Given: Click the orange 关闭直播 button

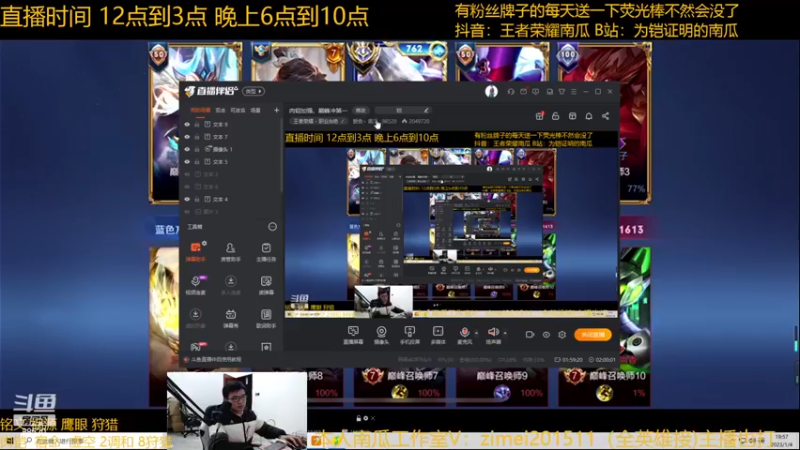Looking at the screenshot, I should point(592,335).
